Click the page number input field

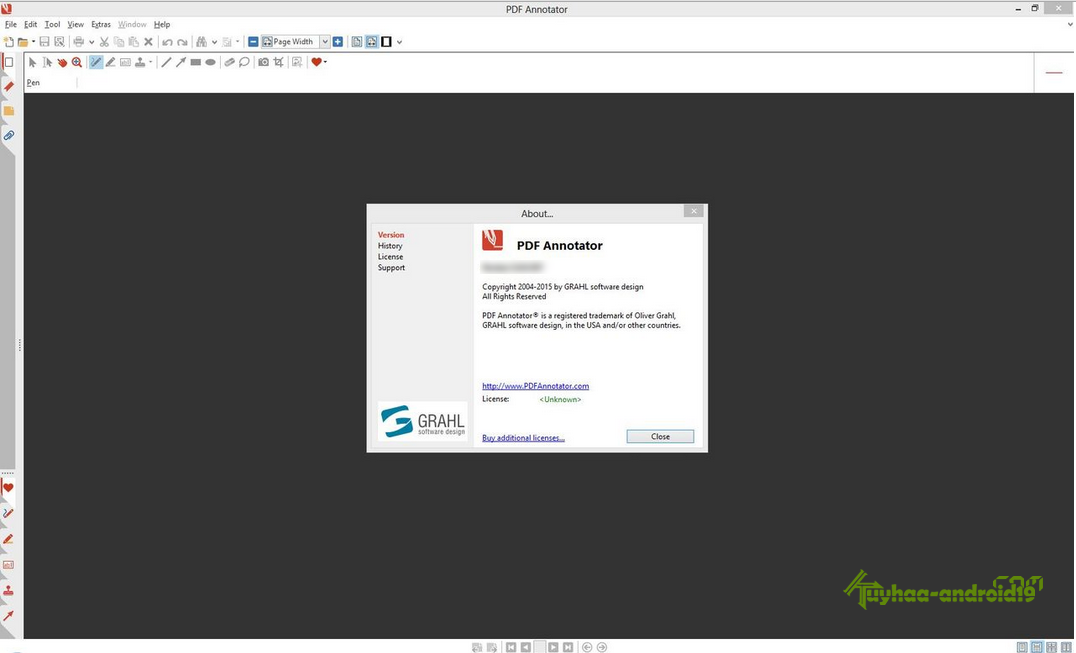pos(539,647)
